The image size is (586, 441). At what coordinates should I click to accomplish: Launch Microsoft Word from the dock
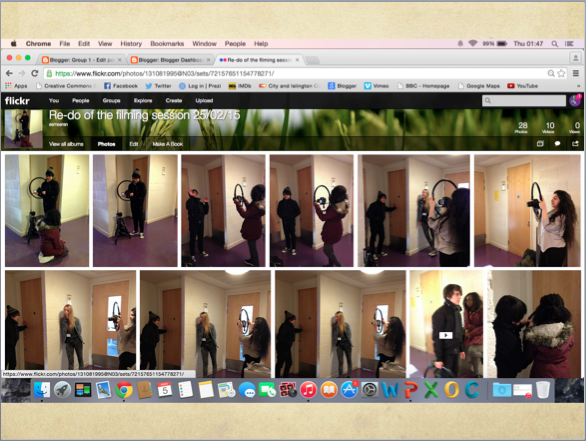coord(390,390)
